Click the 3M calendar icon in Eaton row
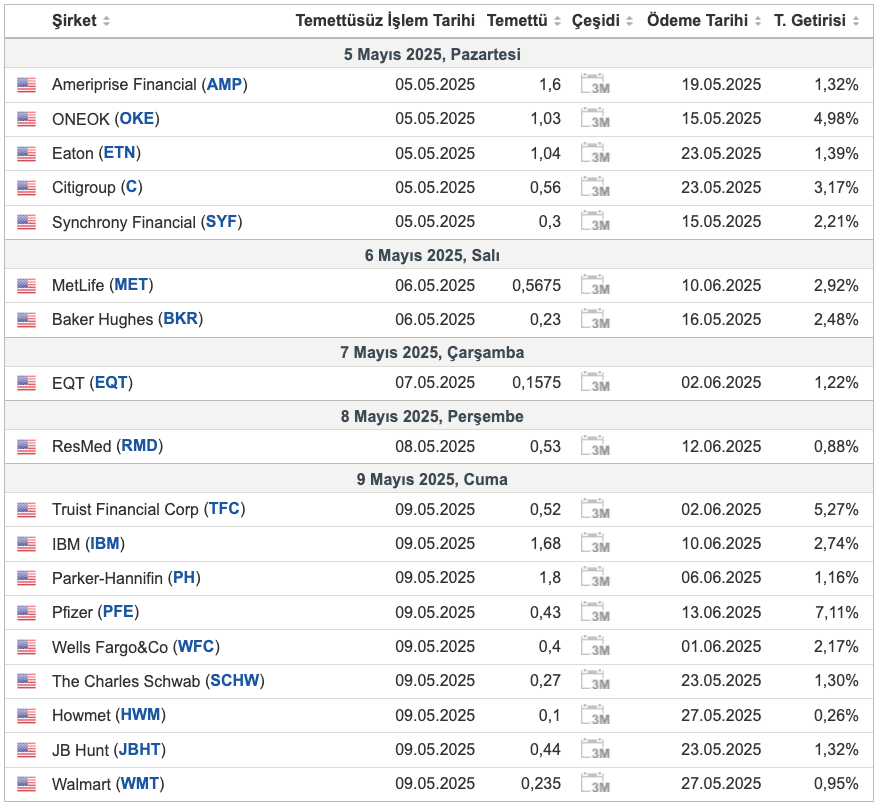 (595, 153)
